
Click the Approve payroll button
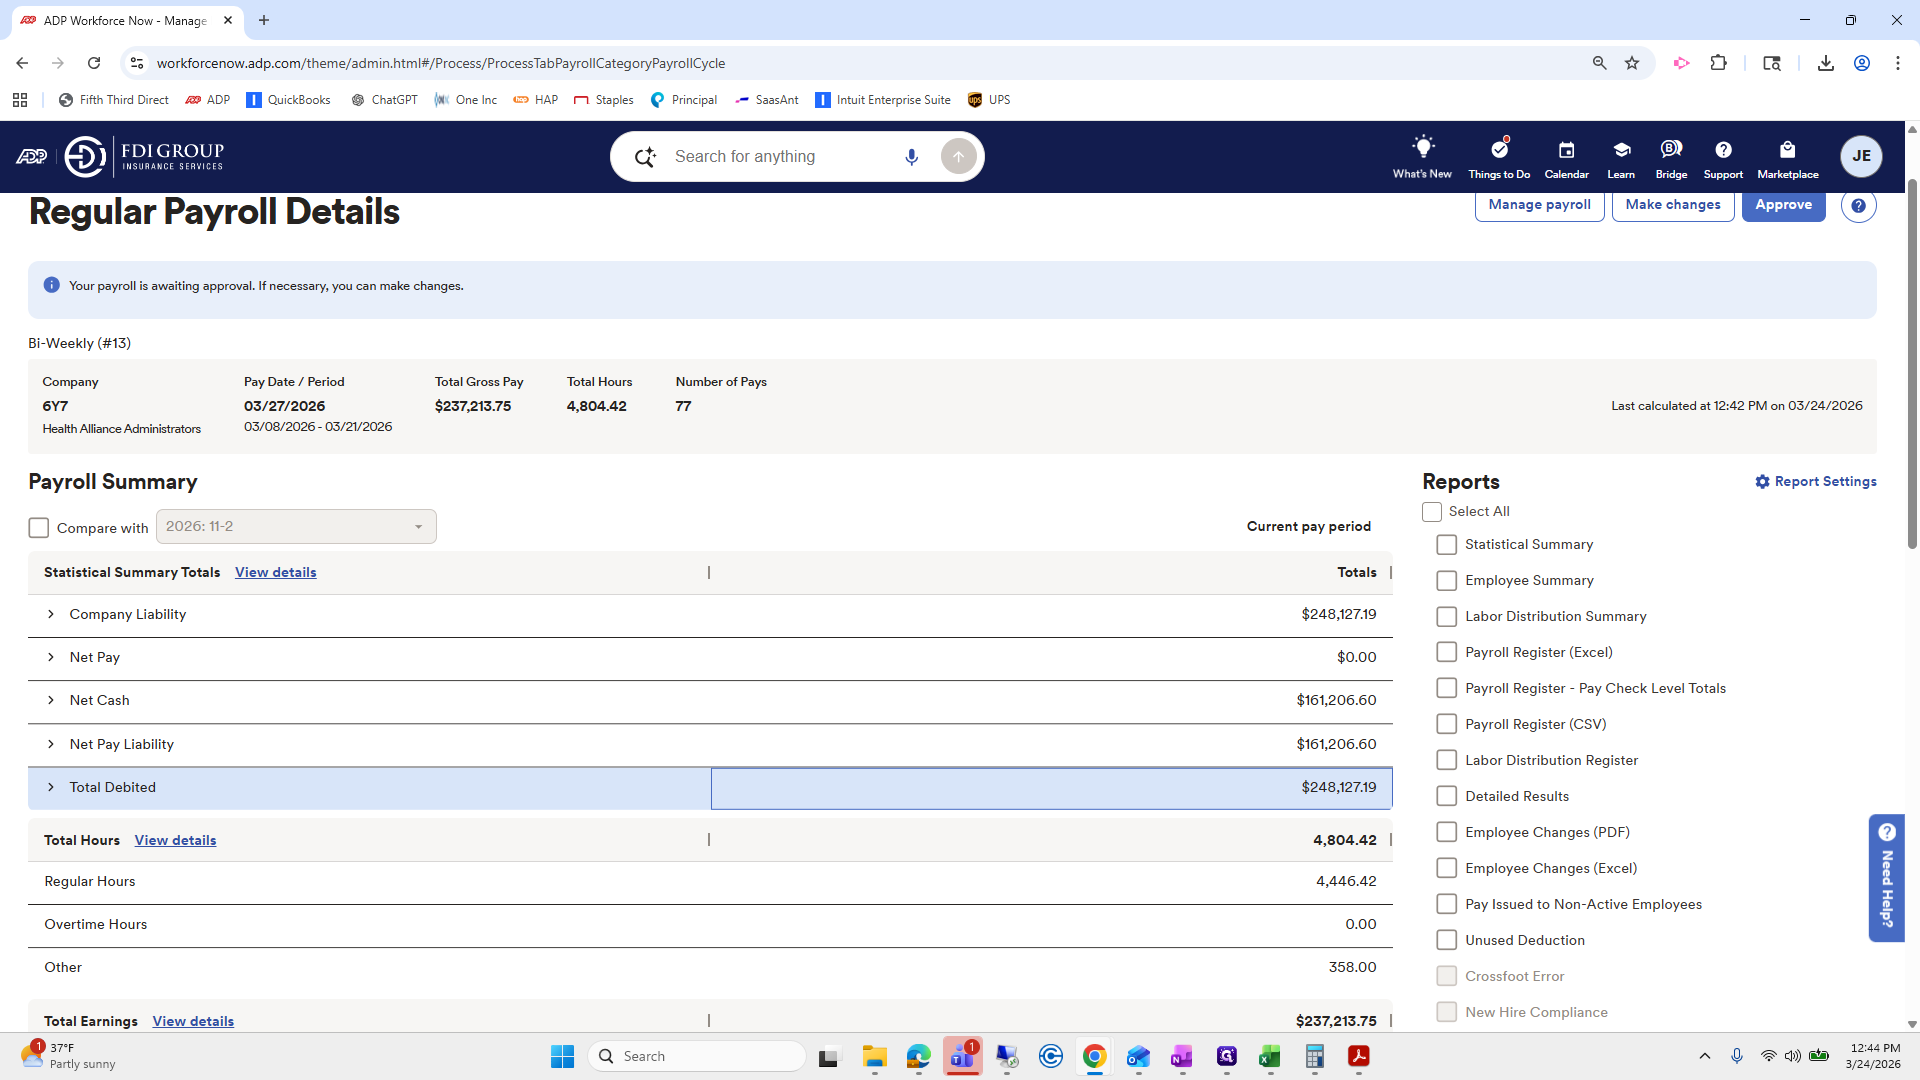tap(1783, 205)
